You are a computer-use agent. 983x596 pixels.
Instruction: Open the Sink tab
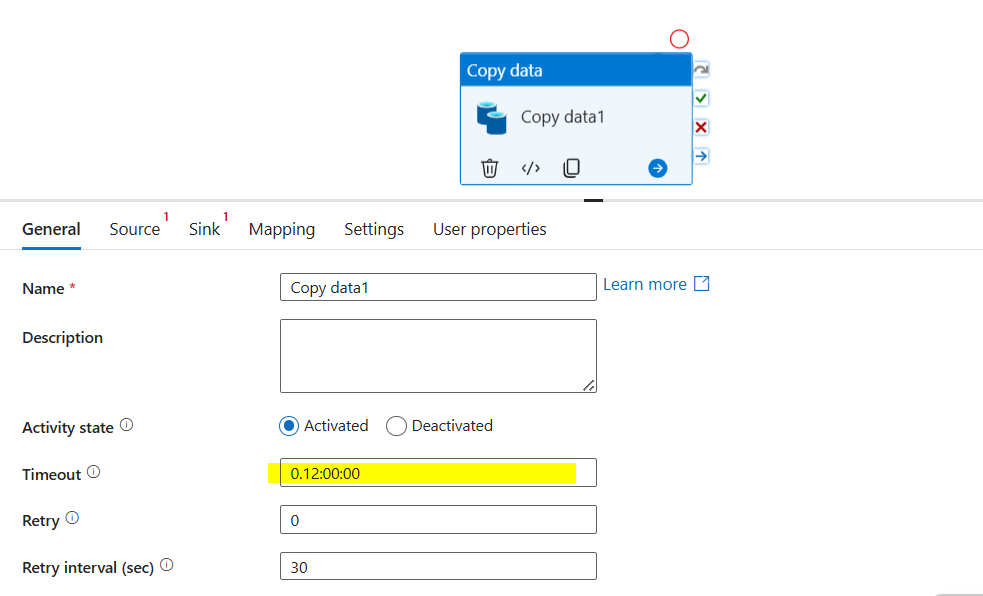tap(204, 229)
